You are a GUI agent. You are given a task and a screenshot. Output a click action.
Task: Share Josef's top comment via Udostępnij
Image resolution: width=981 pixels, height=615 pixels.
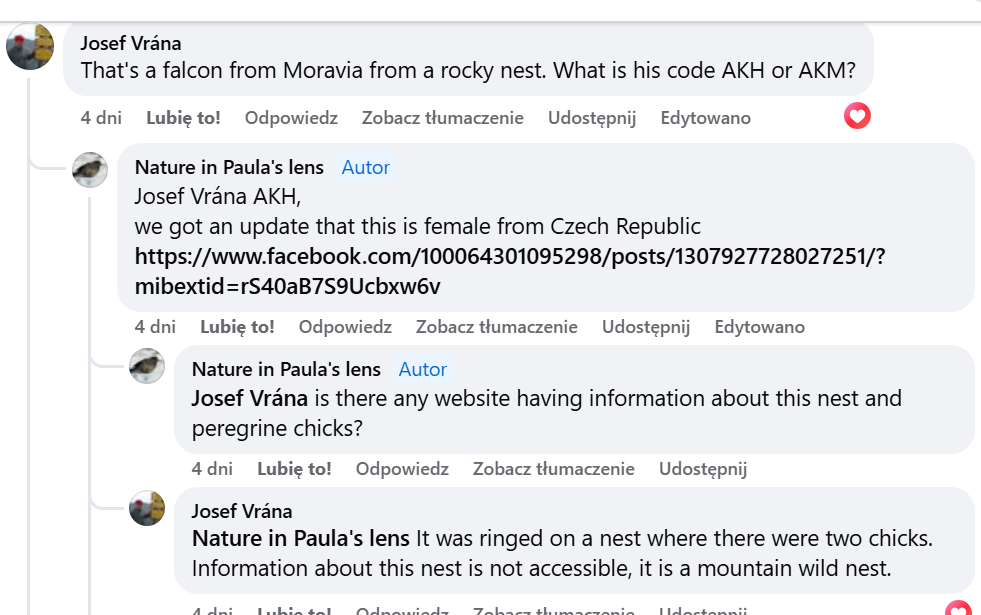coord(592,118)
